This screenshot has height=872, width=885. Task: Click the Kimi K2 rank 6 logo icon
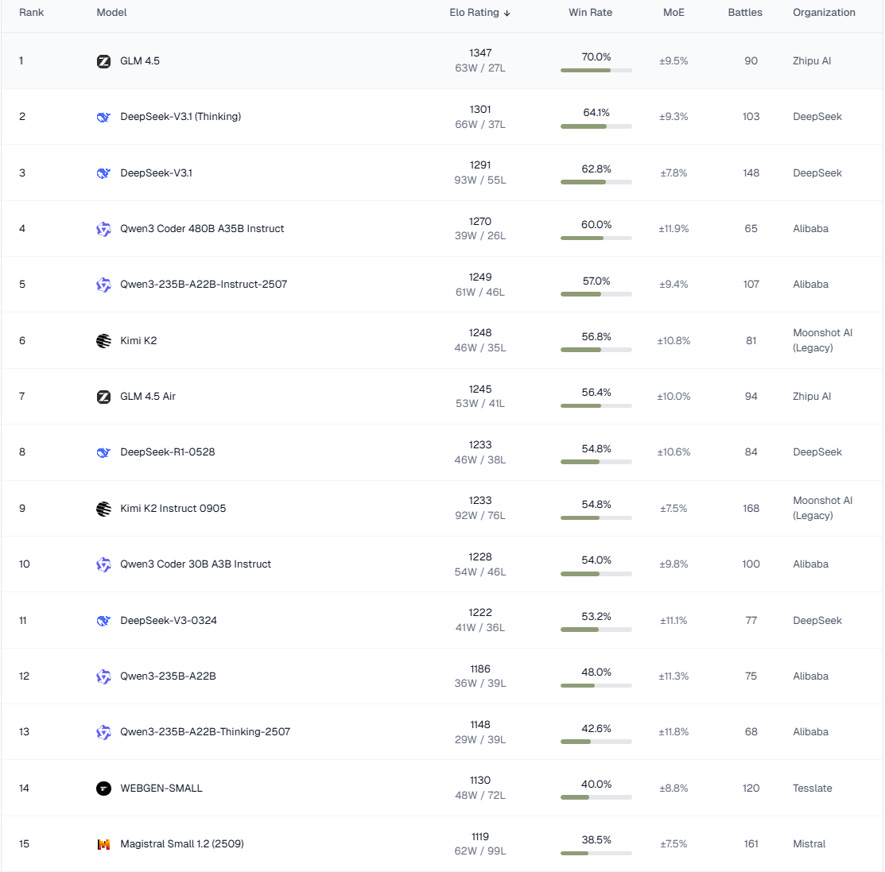point(103,340)
